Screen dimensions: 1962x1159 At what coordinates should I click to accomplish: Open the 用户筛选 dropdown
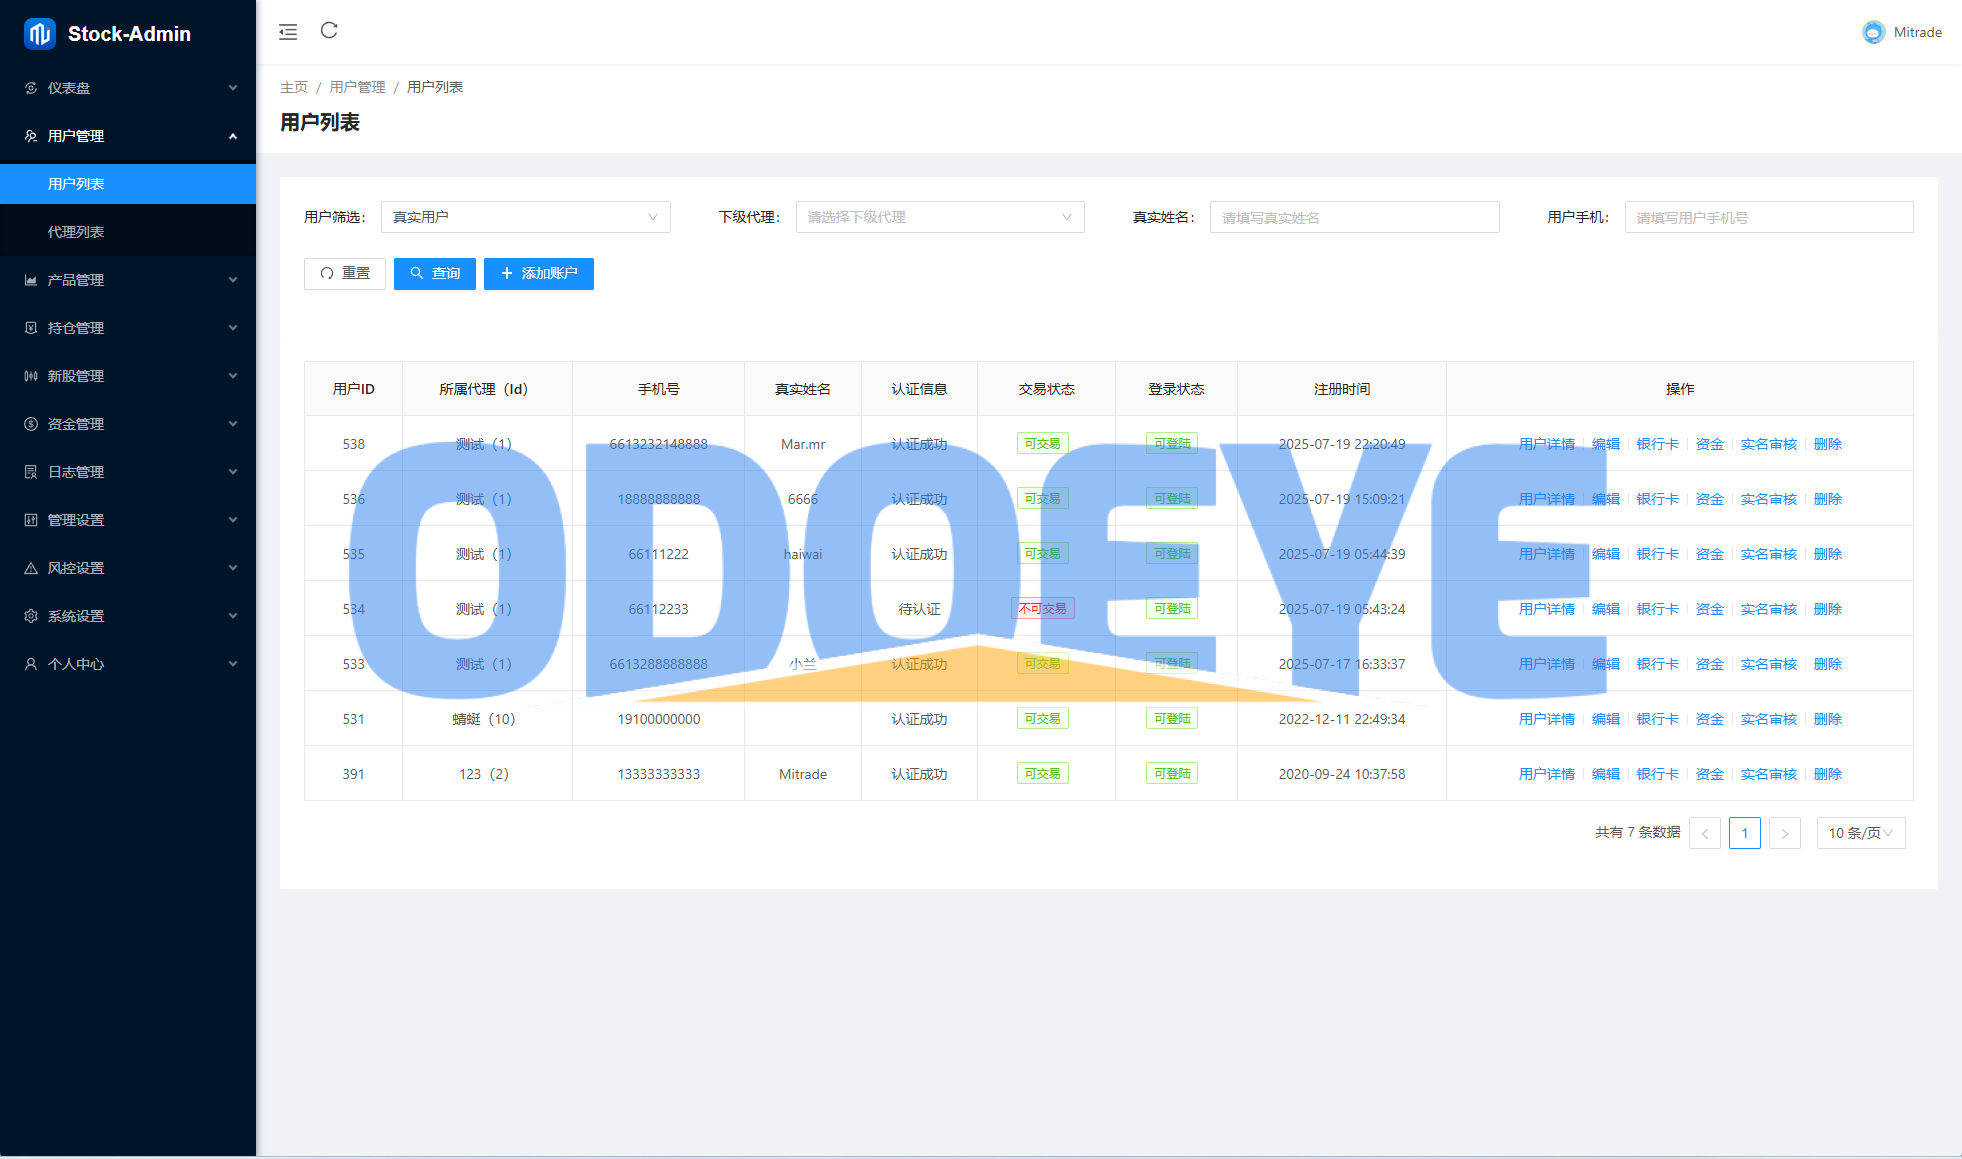525,217
